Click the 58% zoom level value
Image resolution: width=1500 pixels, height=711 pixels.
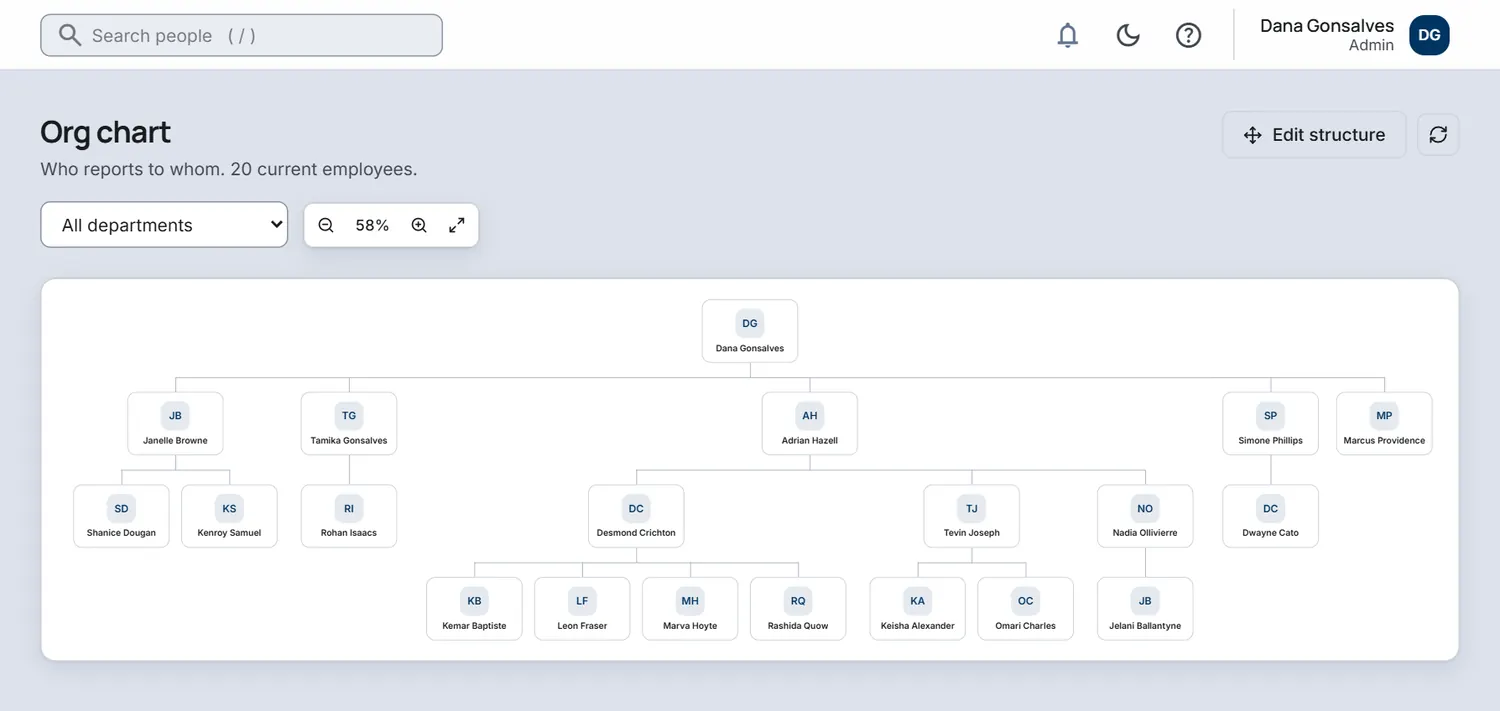click(372, 225)
